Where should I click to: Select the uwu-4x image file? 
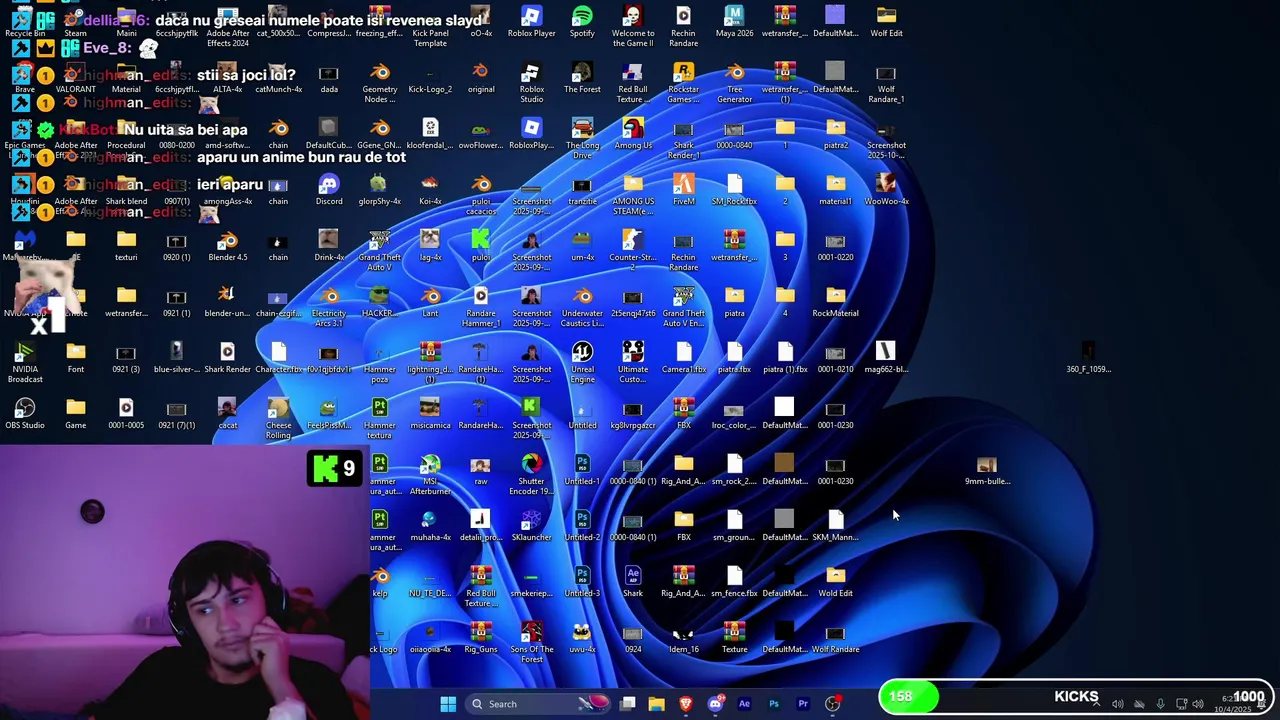[582, 638]
